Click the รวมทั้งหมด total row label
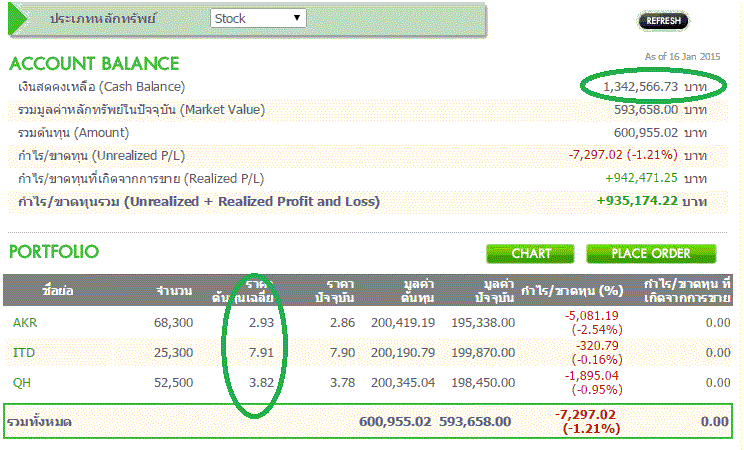The width and height of the screenshot is (744, 450). pyautogui.click(x=39, y=422)
